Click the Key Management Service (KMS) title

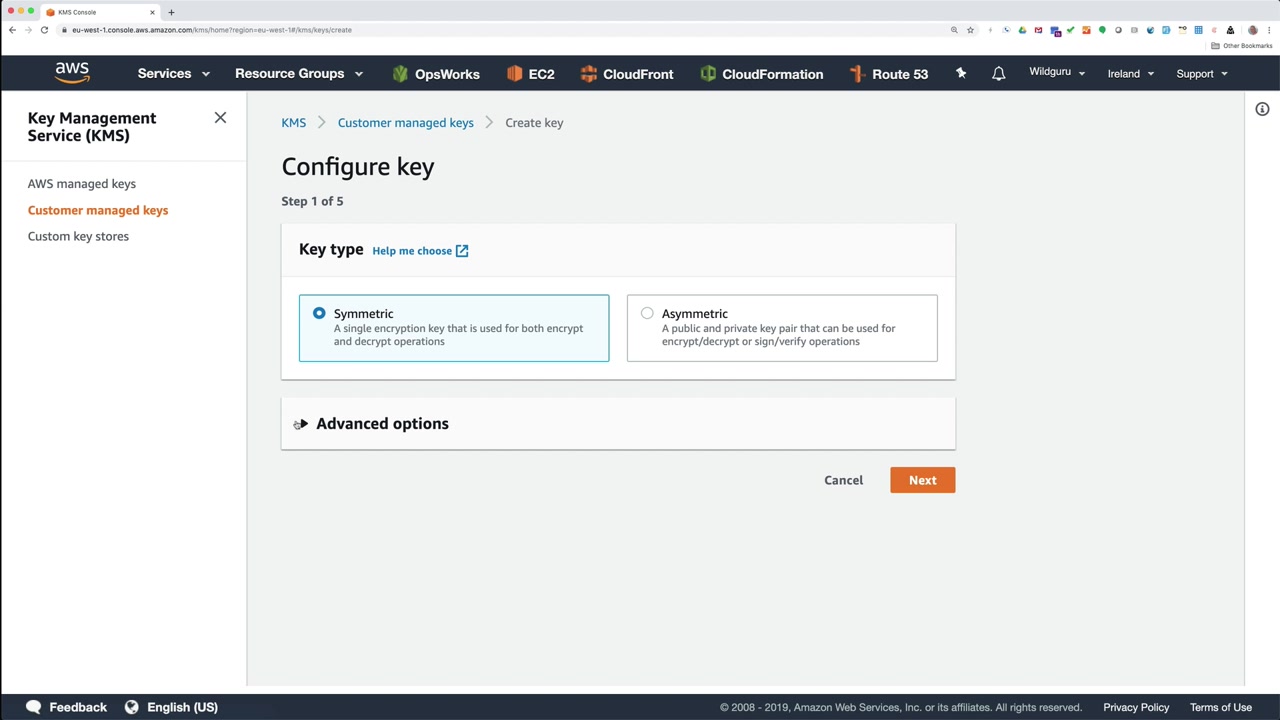click(92, 127)
